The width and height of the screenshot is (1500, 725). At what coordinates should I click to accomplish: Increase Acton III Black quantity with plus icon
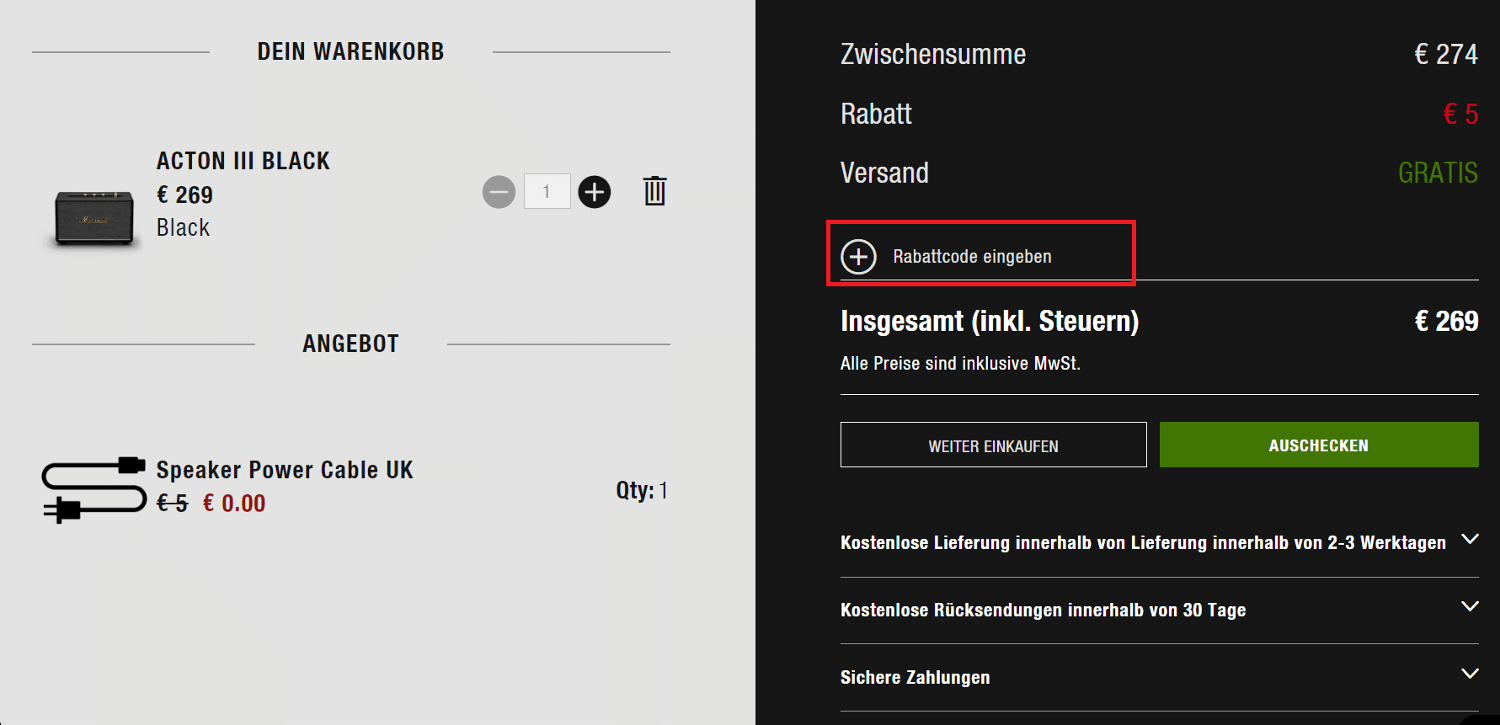coord(594,191)
